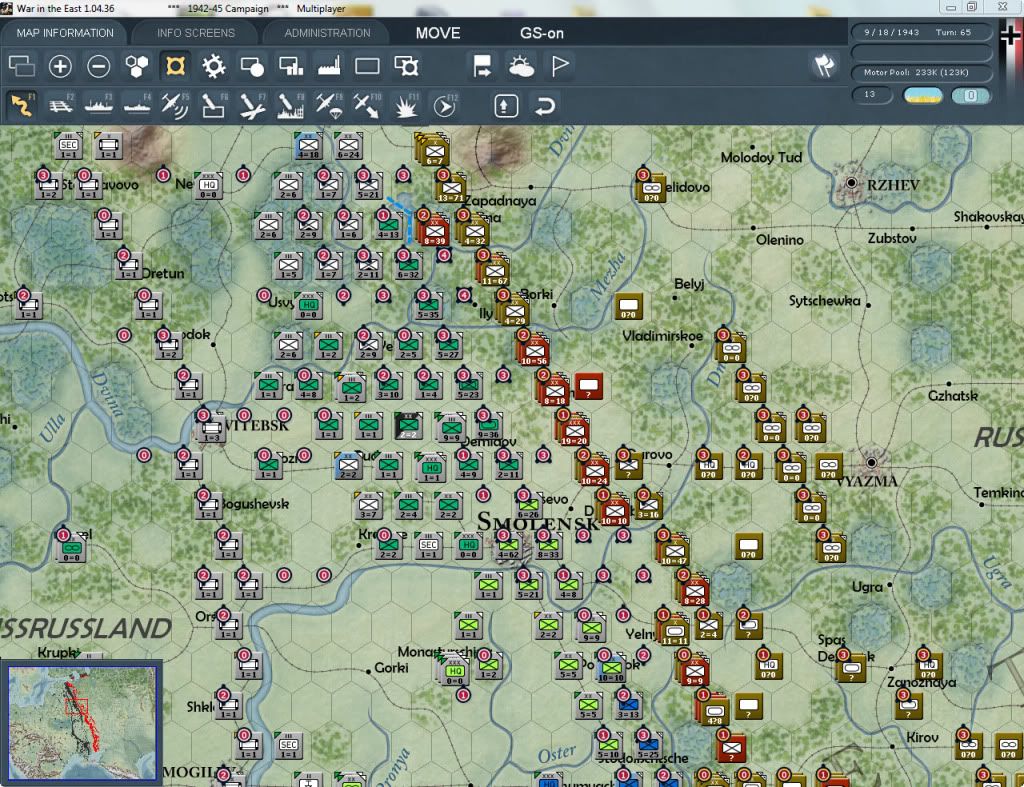Click the gear-shaped toolbar icon
The image size is (1024, 787).
pyautogui.click(x=214, y=66)
